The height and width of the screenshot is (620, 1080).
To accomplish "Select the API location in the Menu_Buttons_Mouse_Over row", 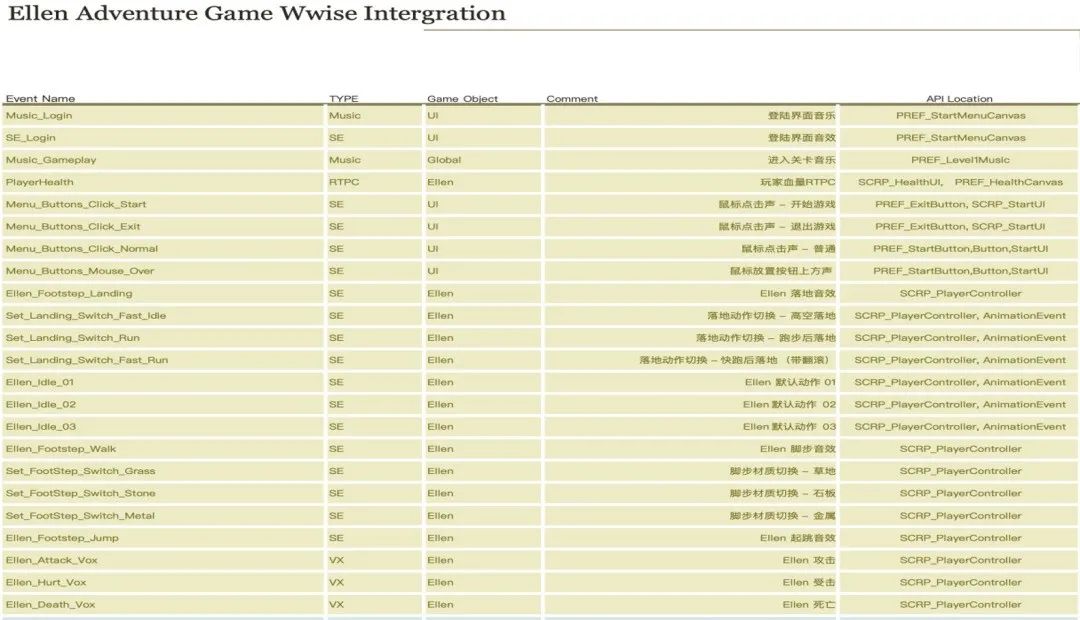I will [960, 271].
